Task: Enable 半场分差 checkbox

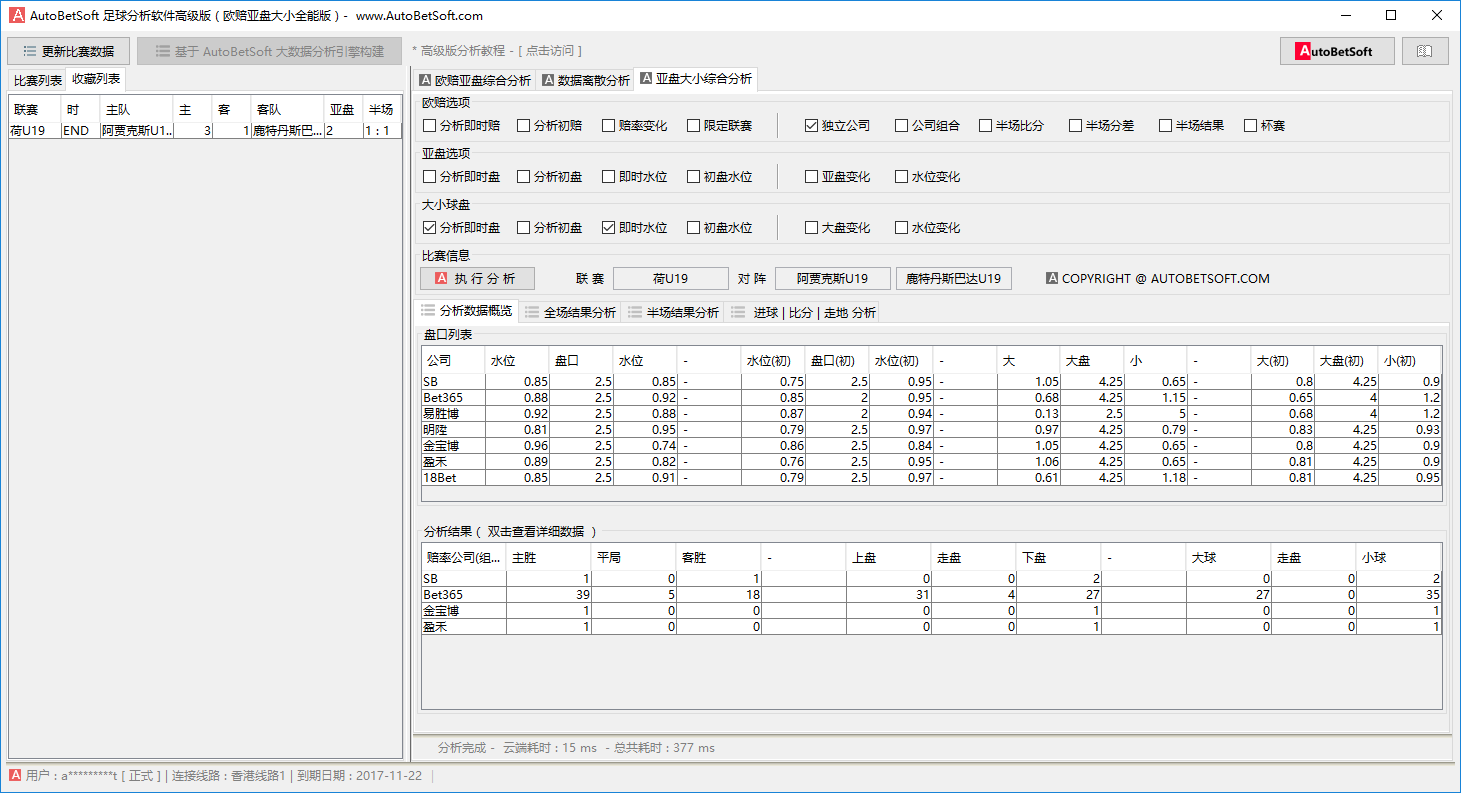Action: (1101, 126)
